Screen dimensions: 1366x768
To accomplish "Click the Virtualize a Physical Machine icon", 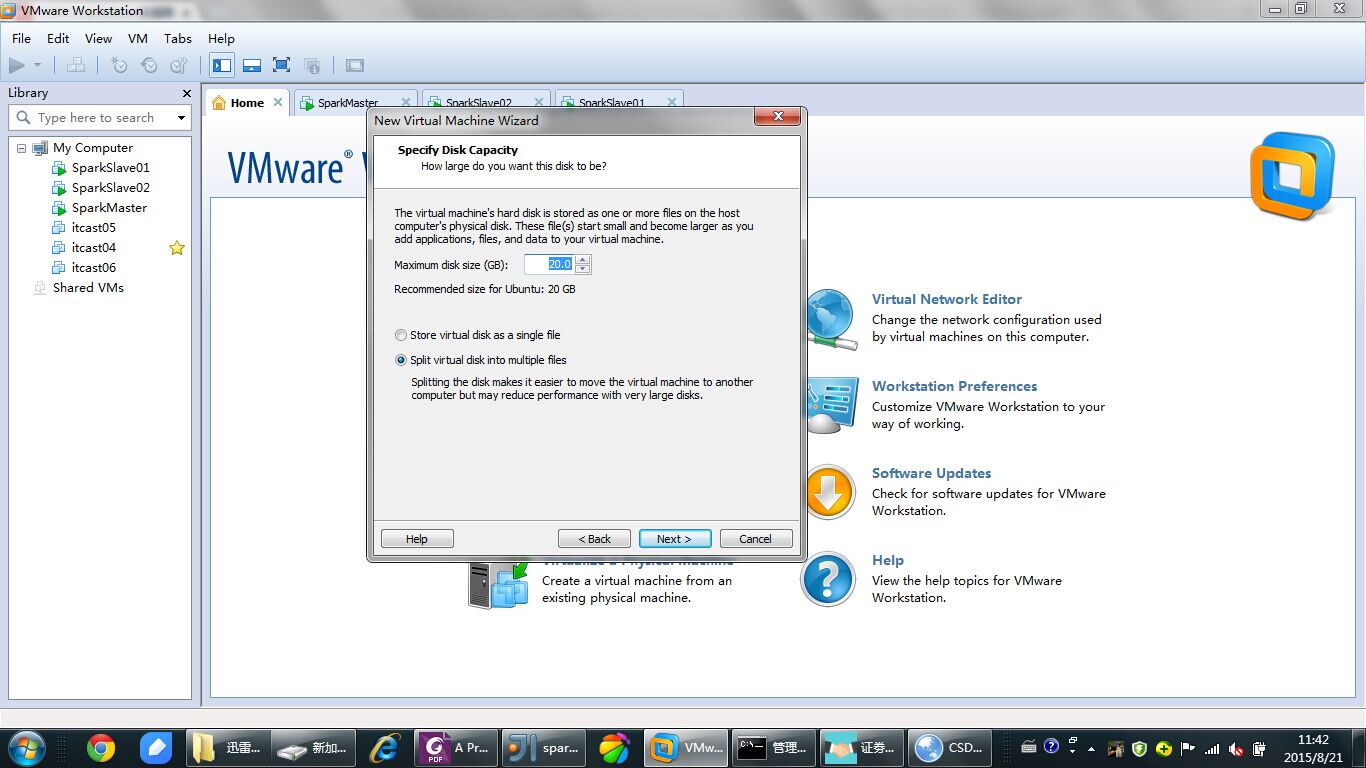I will 498,584.
